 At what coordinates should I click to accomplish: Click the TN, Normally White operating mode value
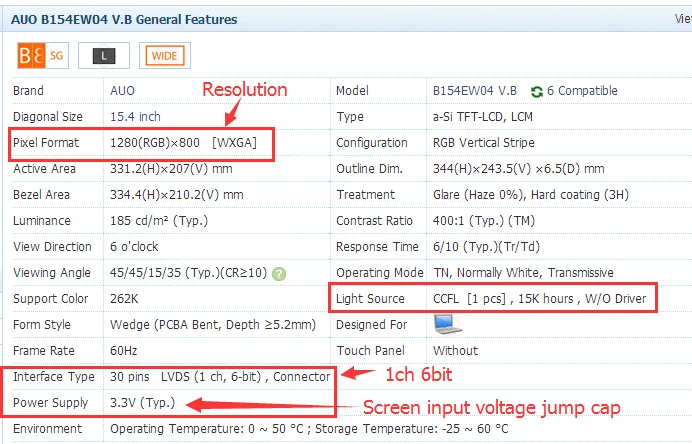(x=523, y=273)
